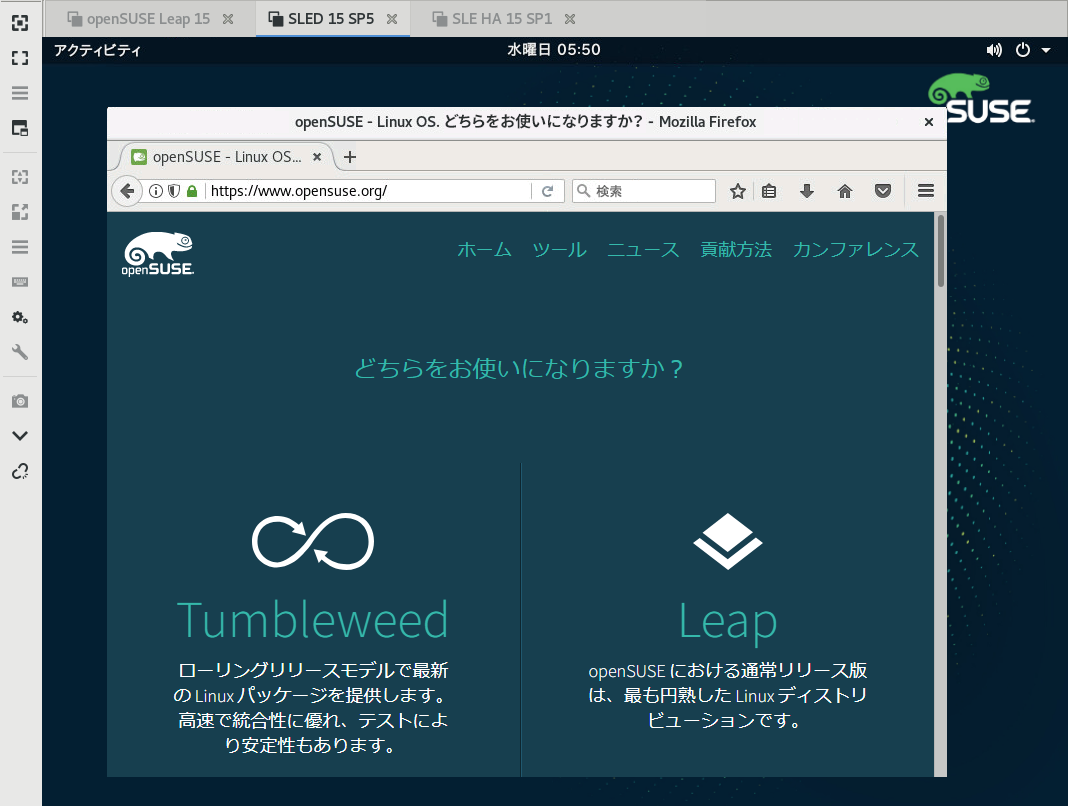Click the power icon in the top bar
The height and width of the screenshot is (806, 1068).
click(x=1022, y=50)
